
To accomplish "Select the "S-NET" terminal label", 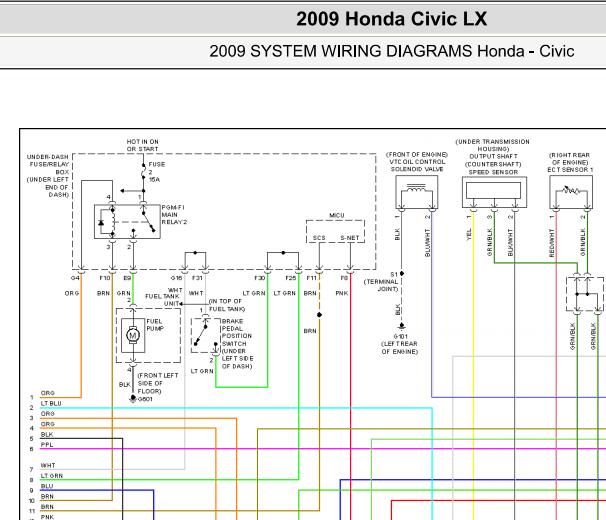I will (x=350, y=238).
